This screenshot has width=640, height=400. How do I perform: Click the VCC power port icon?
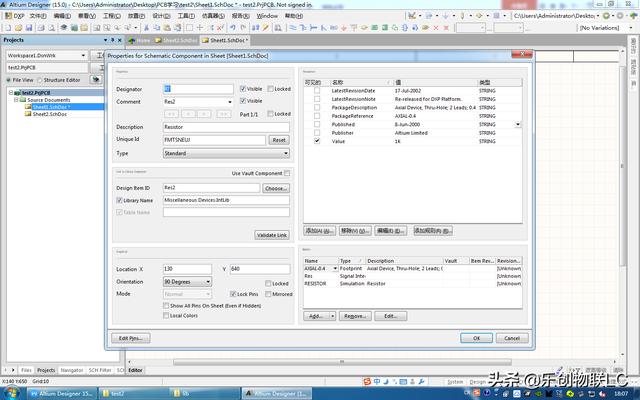(x=354, y=28)
